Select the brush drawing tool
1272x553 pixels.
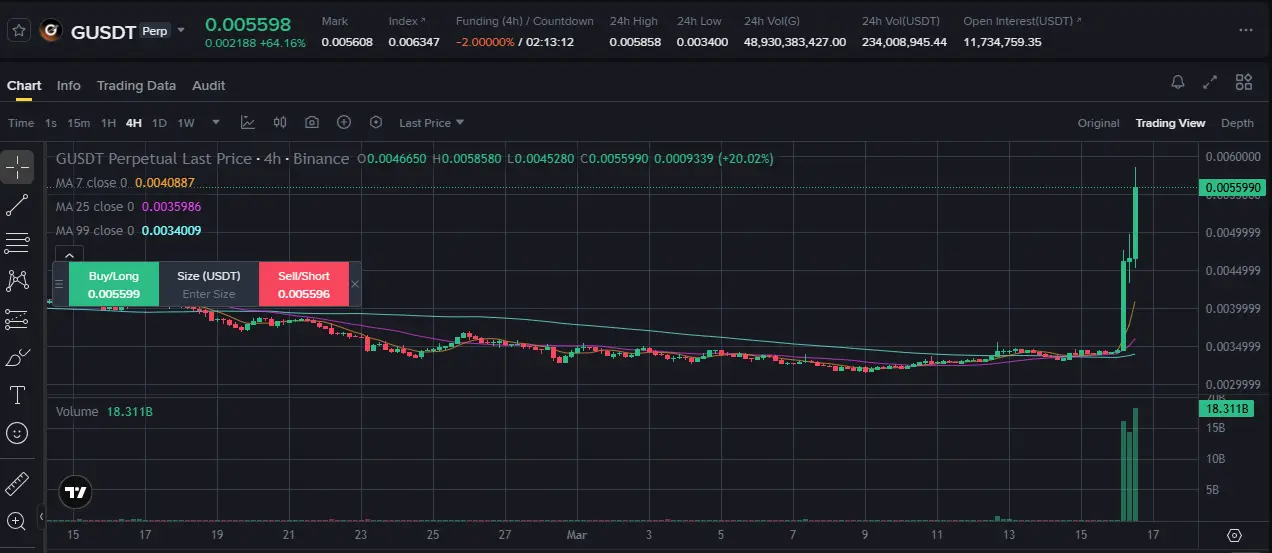tap(17, 357)
